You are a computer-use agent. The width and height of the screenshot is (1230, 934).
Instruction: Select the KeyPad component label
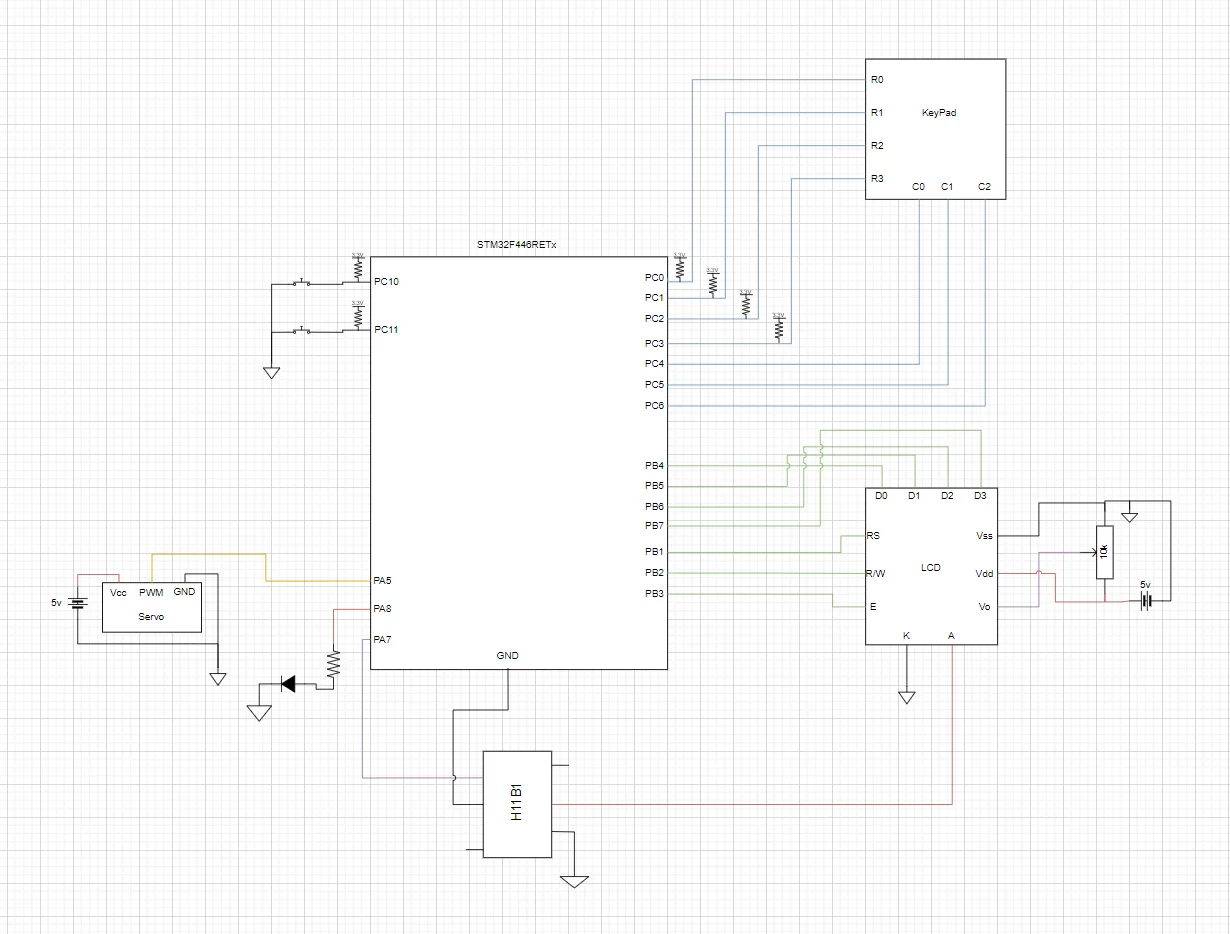[x=939, y=113]
